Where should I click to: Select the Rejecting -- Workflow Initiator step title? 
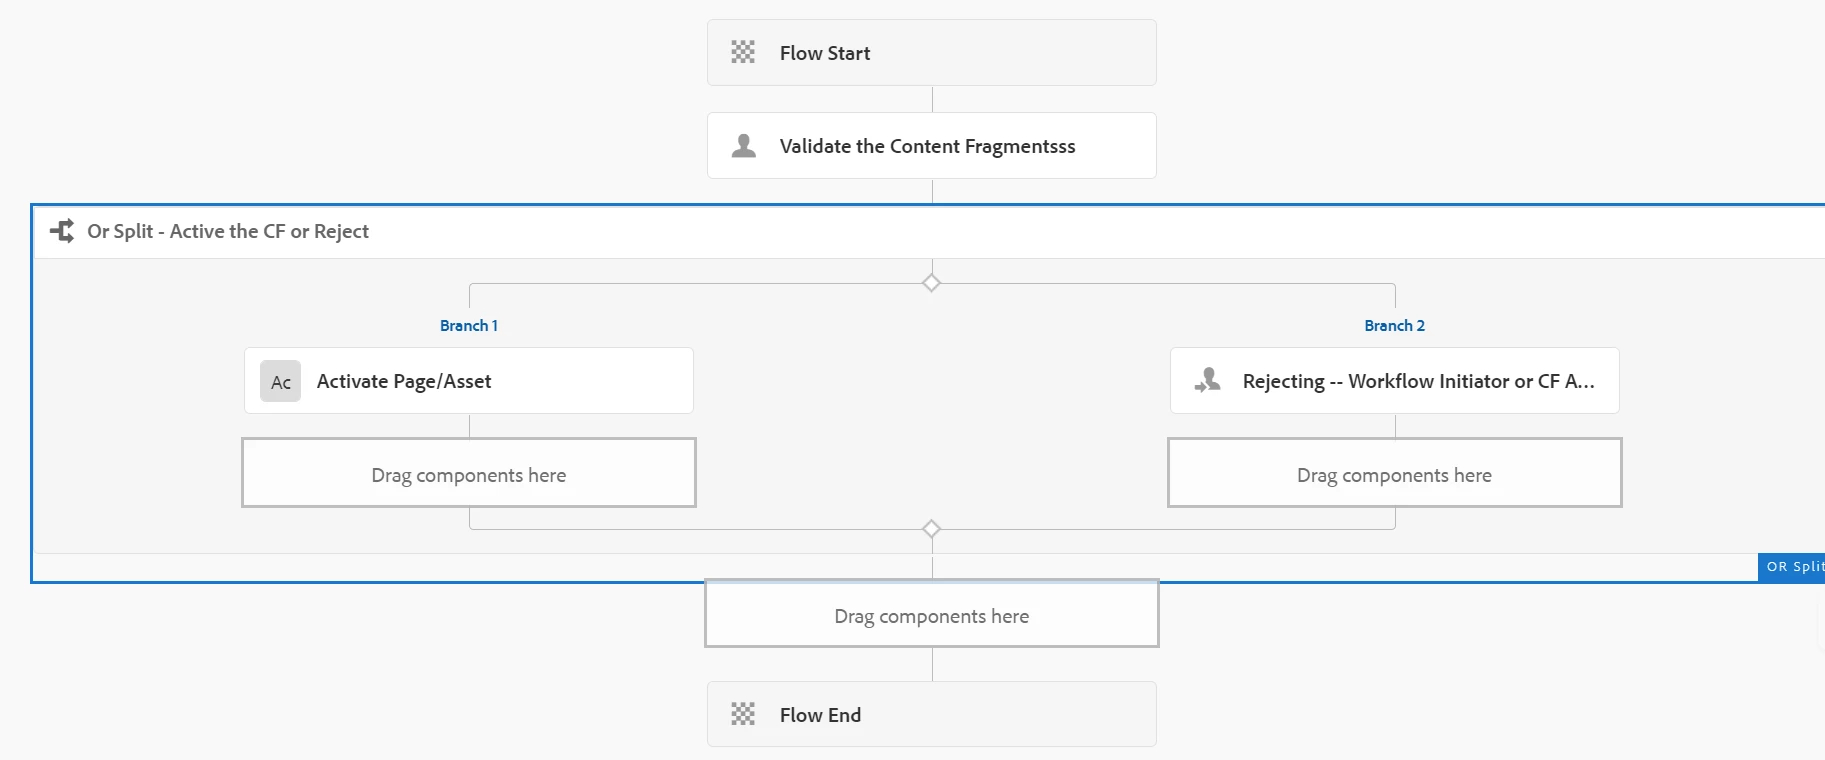point(1418,381)
